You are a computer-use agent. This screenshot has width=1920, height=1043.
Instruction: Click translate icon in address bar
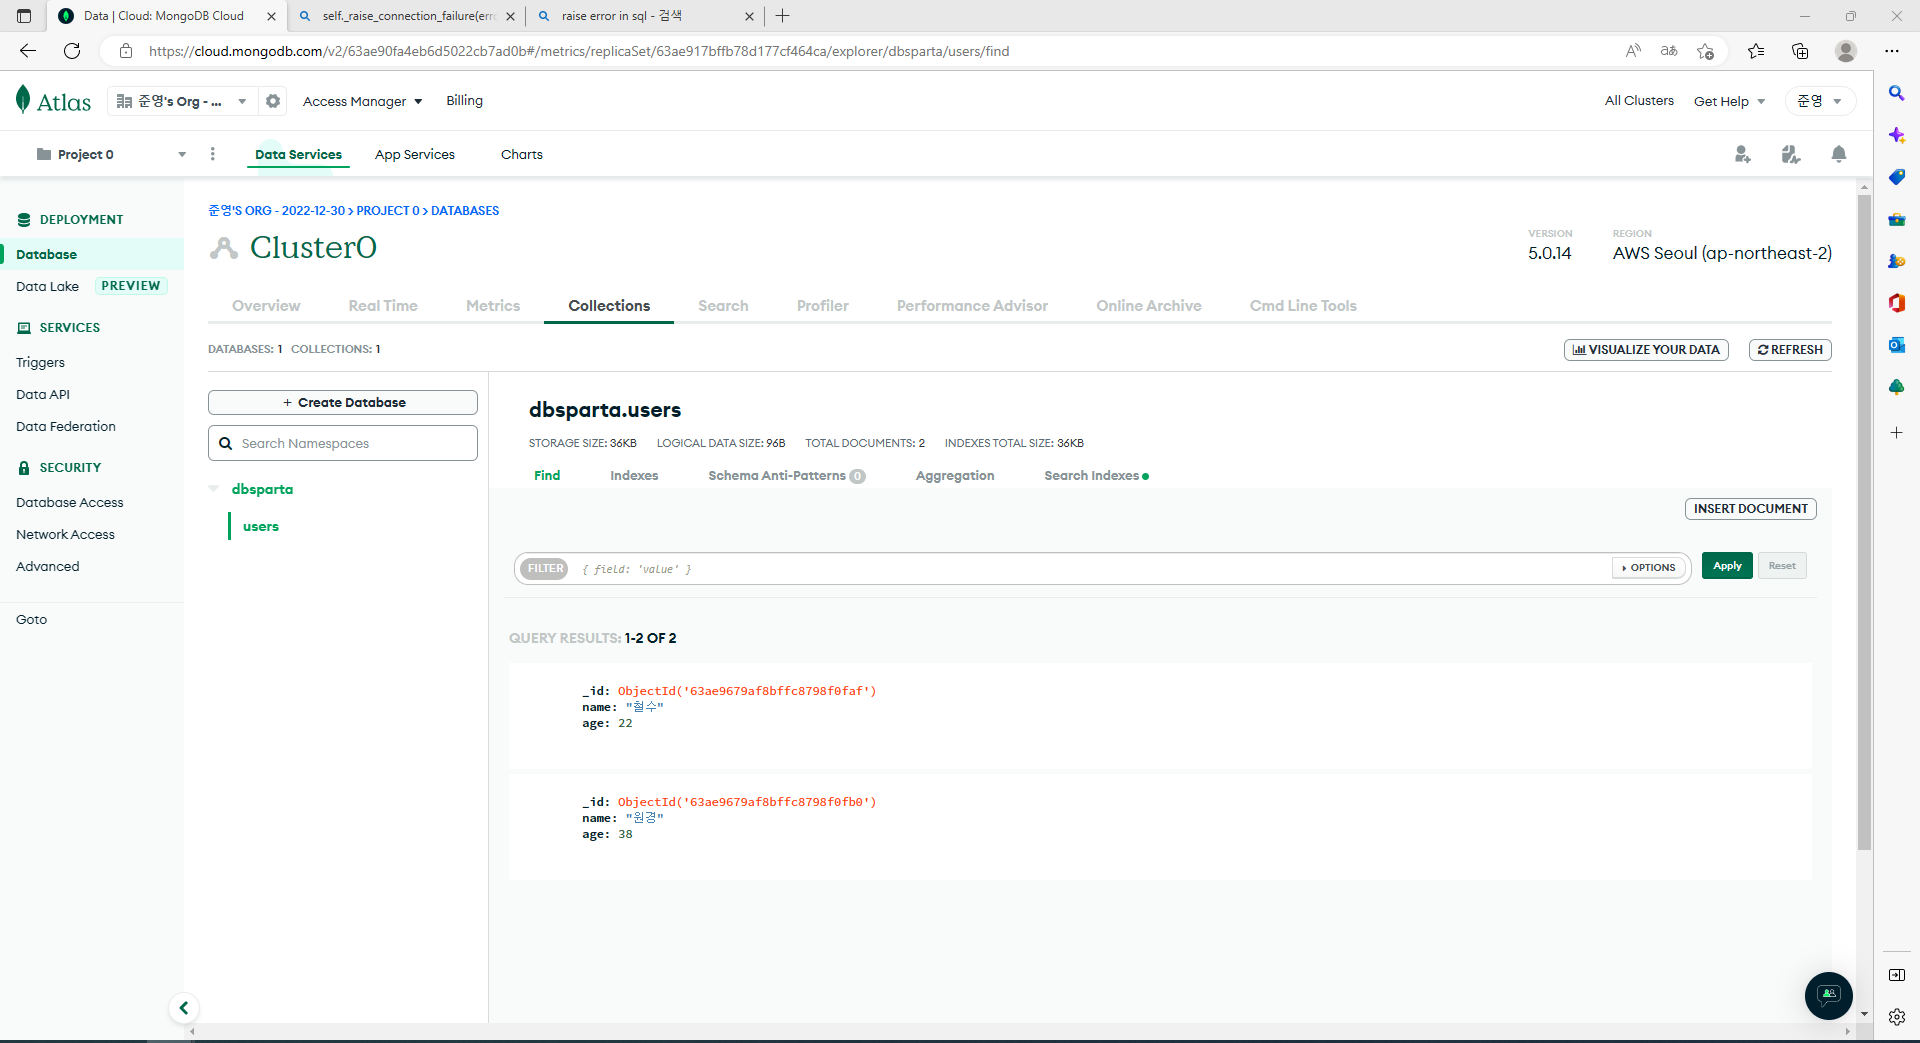pyautogui.click(x=1669, y=51)
